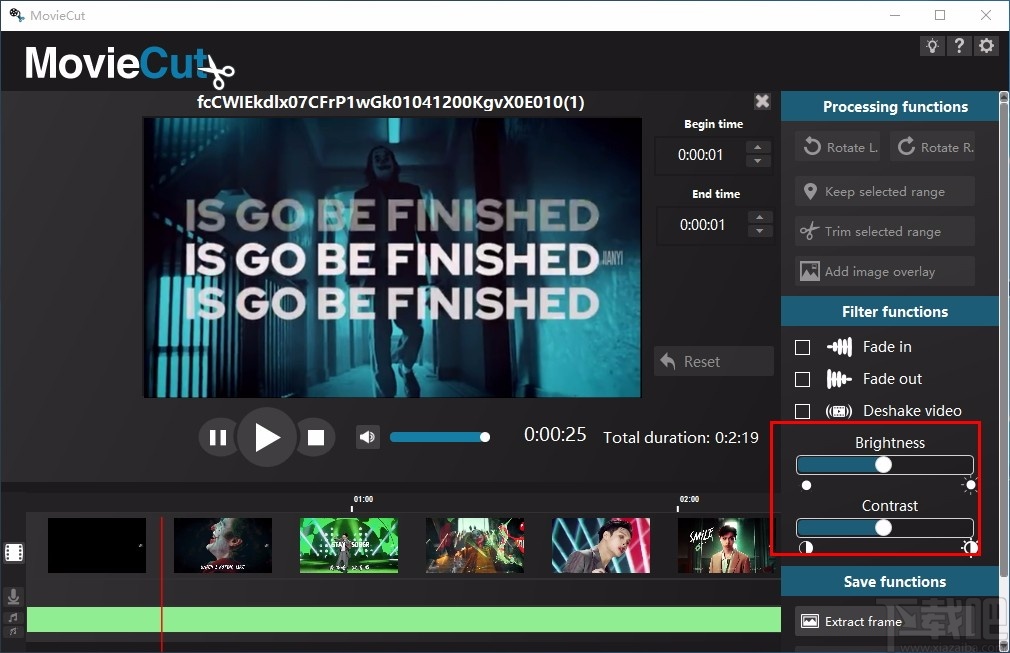
Task: Adjust the Brightness slider handle
Action: pyautogui.click(x=884, y=464)
